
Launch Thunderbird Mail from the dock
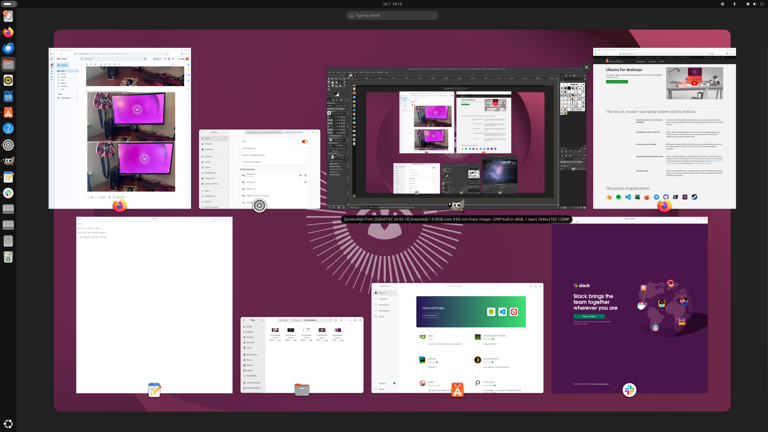pyautogui.click(x=8, y=48)
